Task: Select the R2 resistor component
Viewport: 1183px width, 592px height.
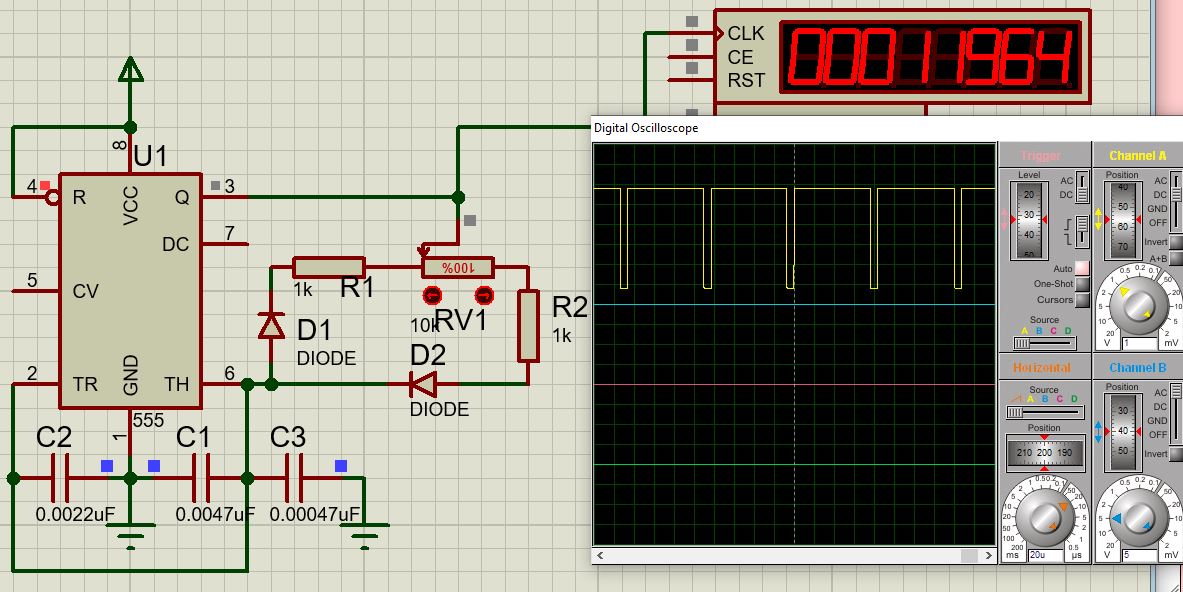Action: (529, 325)
